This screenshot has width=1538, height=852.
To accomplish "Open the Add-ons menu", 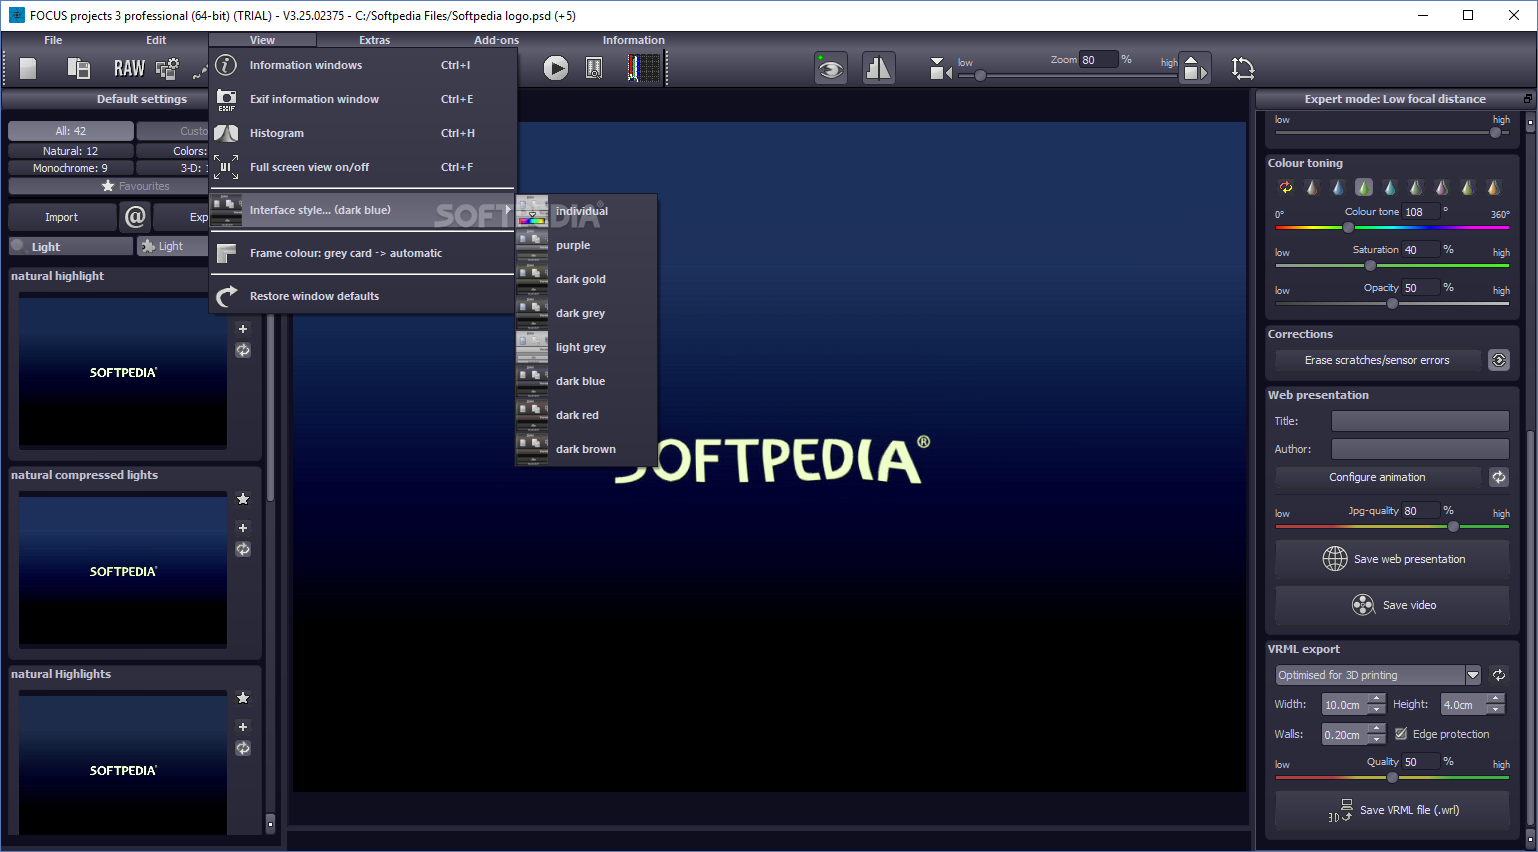I will [497, 40].
